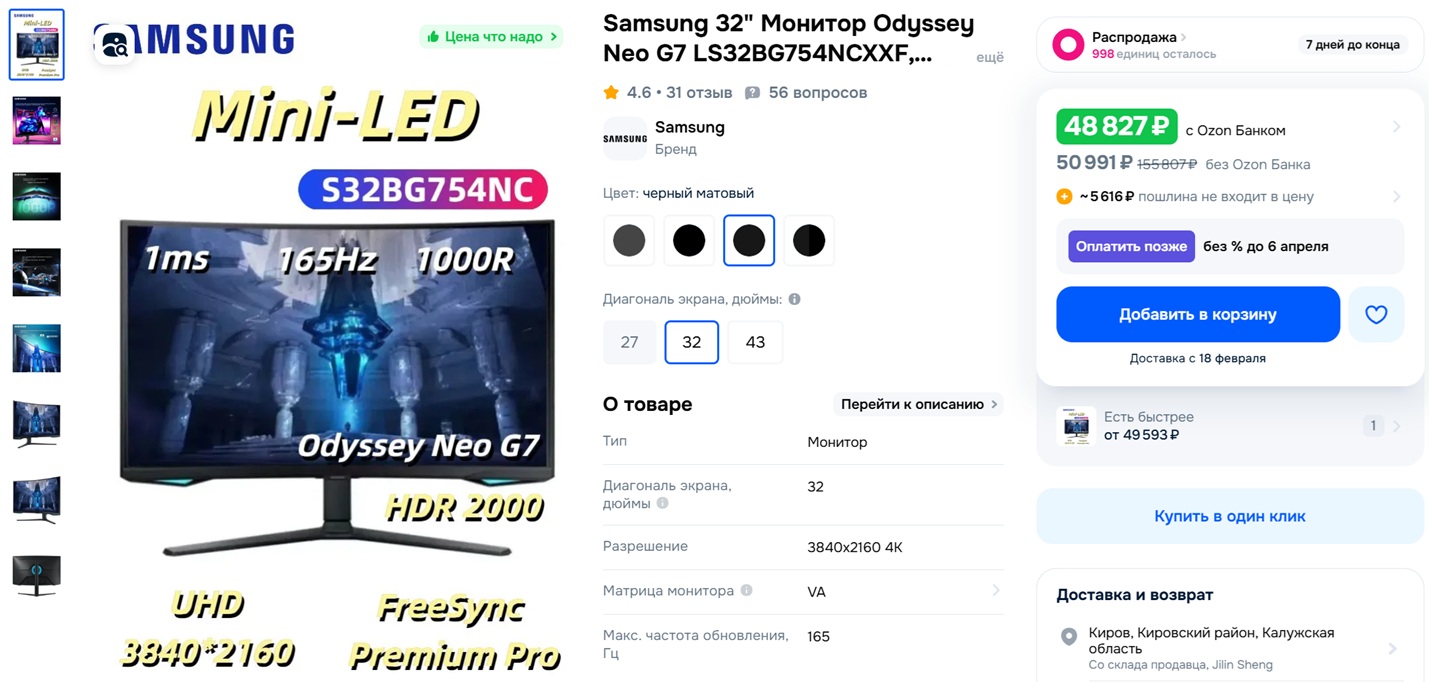
Task: Open the second product thumbnail image
Action: [37, 120]
